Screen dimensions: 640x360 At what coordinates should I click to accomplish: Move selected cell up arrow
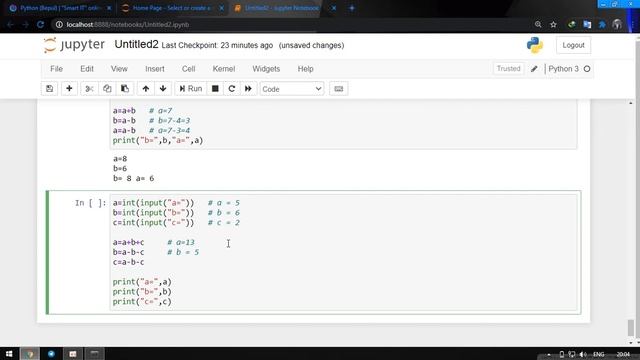click(146, 89)
